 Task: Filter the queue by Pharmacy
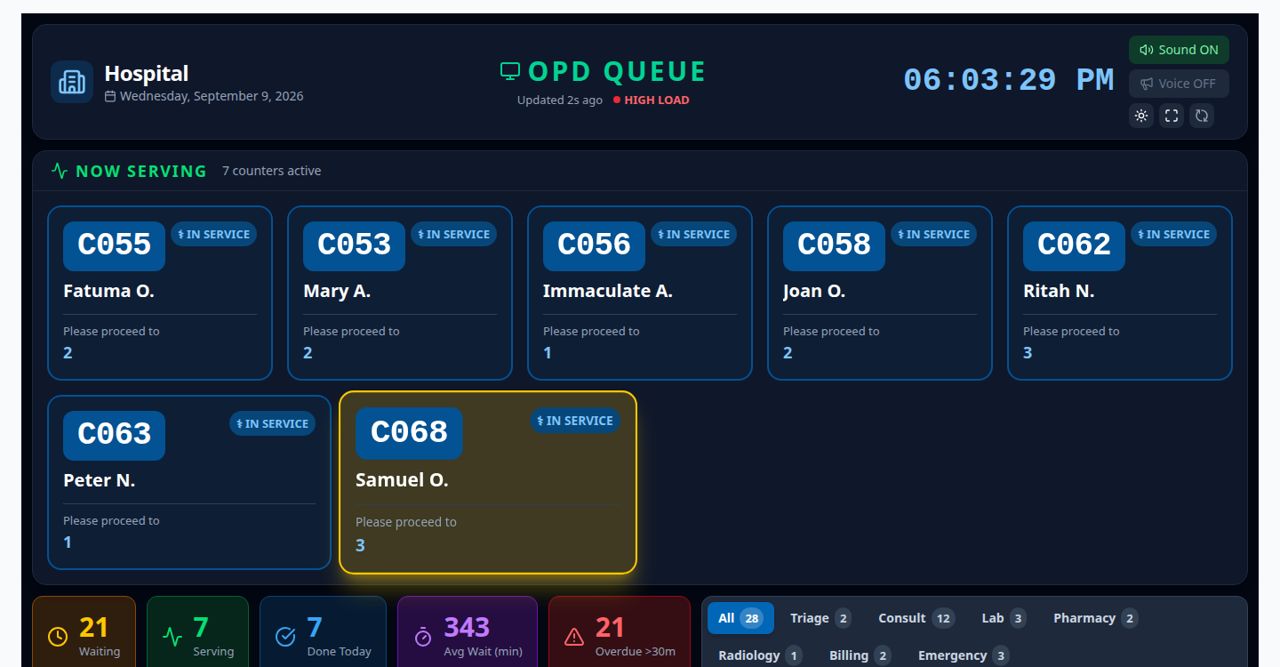(1095, 618)
